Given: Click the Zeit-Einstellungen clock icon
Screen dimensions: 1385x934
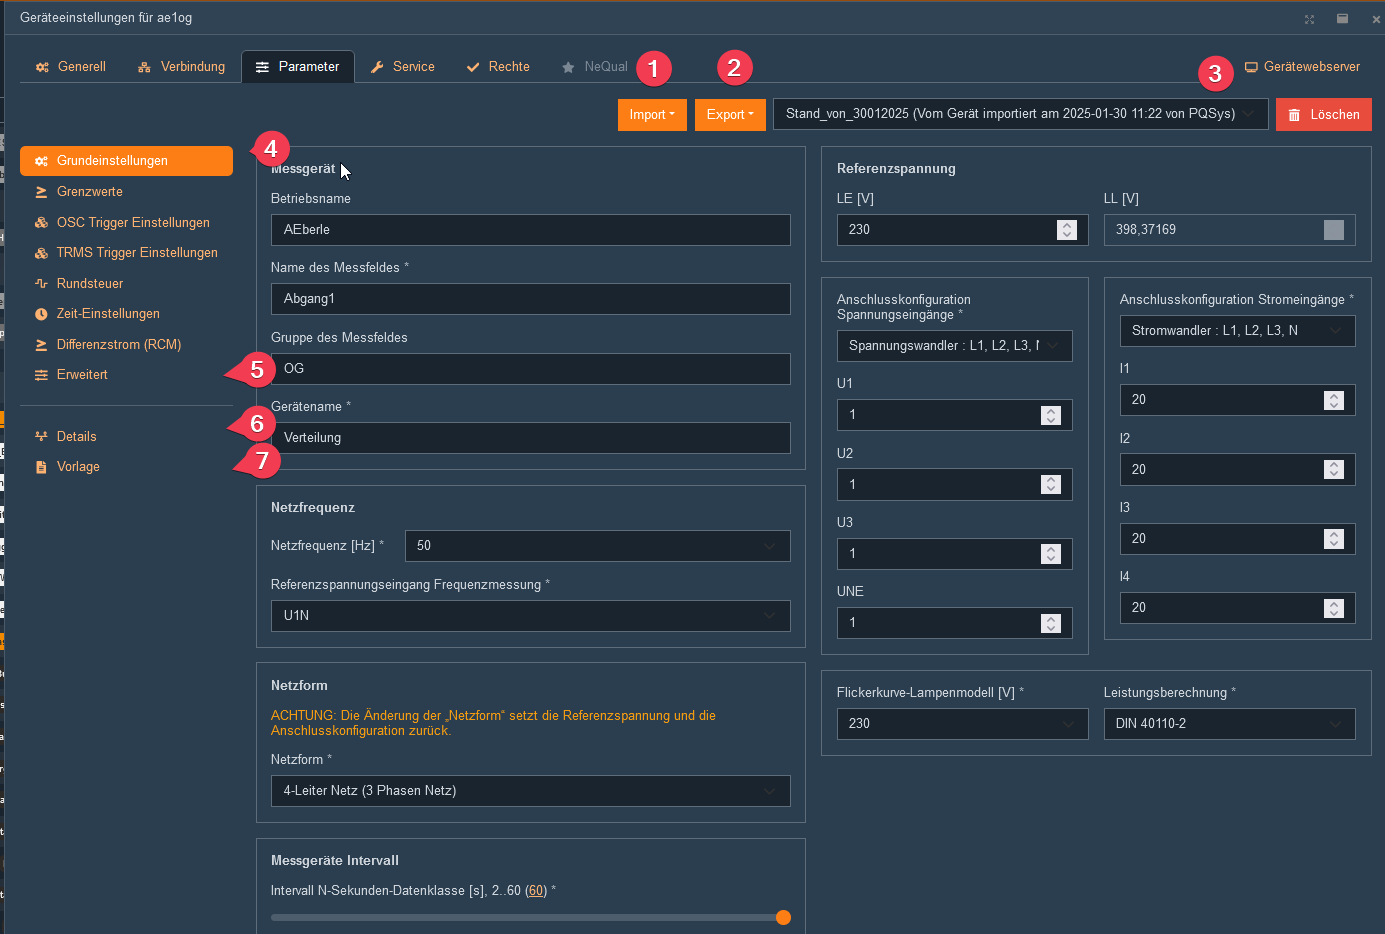Looking at the screenshot, I should (x=41, y=314).
